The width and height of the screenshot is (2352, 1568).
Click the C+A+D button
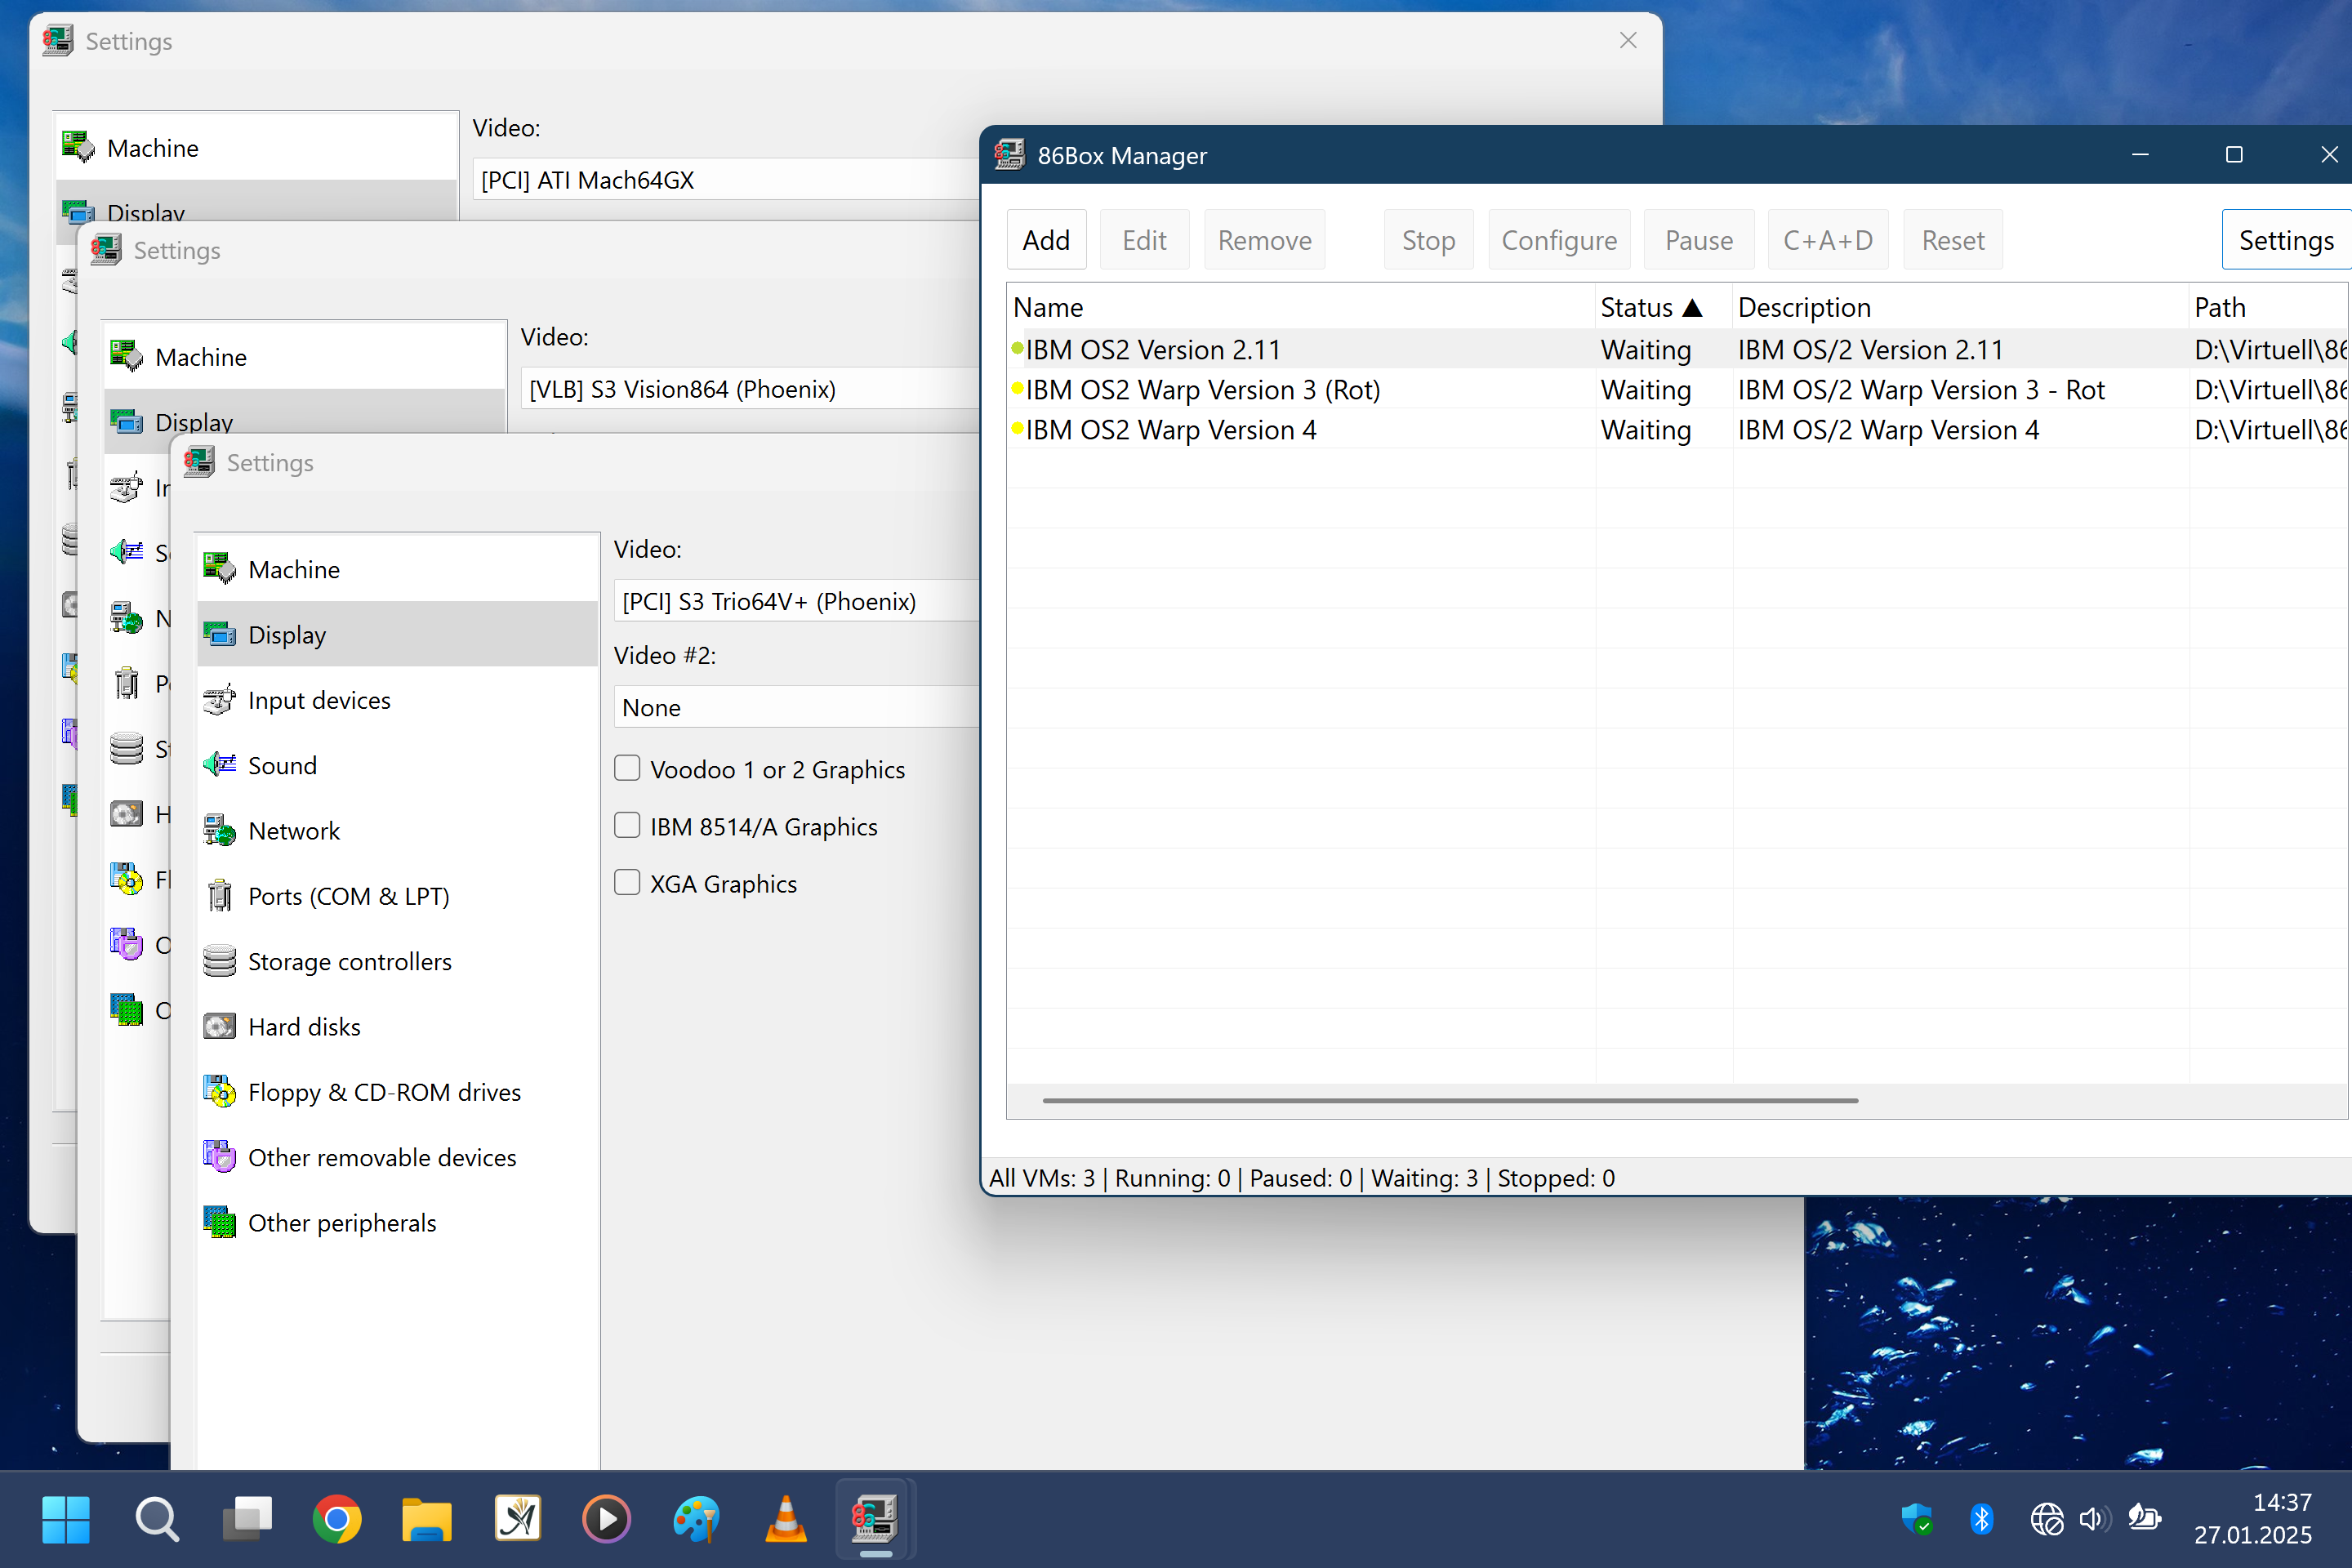click(x=1828, y=240)
